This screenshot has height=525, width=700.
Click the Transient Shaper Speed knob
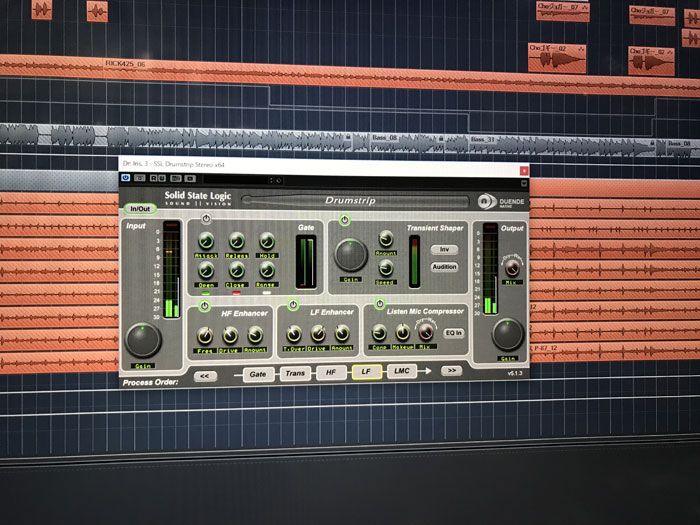click(386, 269)
